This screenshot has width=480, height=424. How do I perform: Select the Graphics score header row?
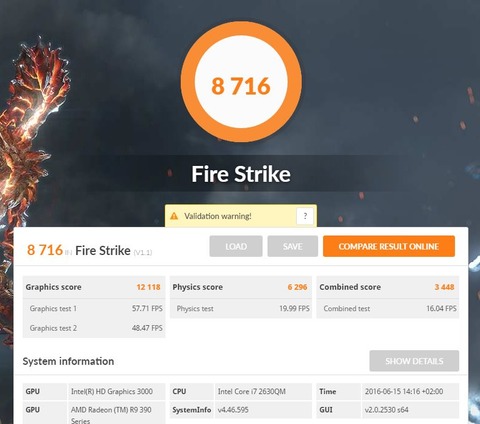(94, 287)
